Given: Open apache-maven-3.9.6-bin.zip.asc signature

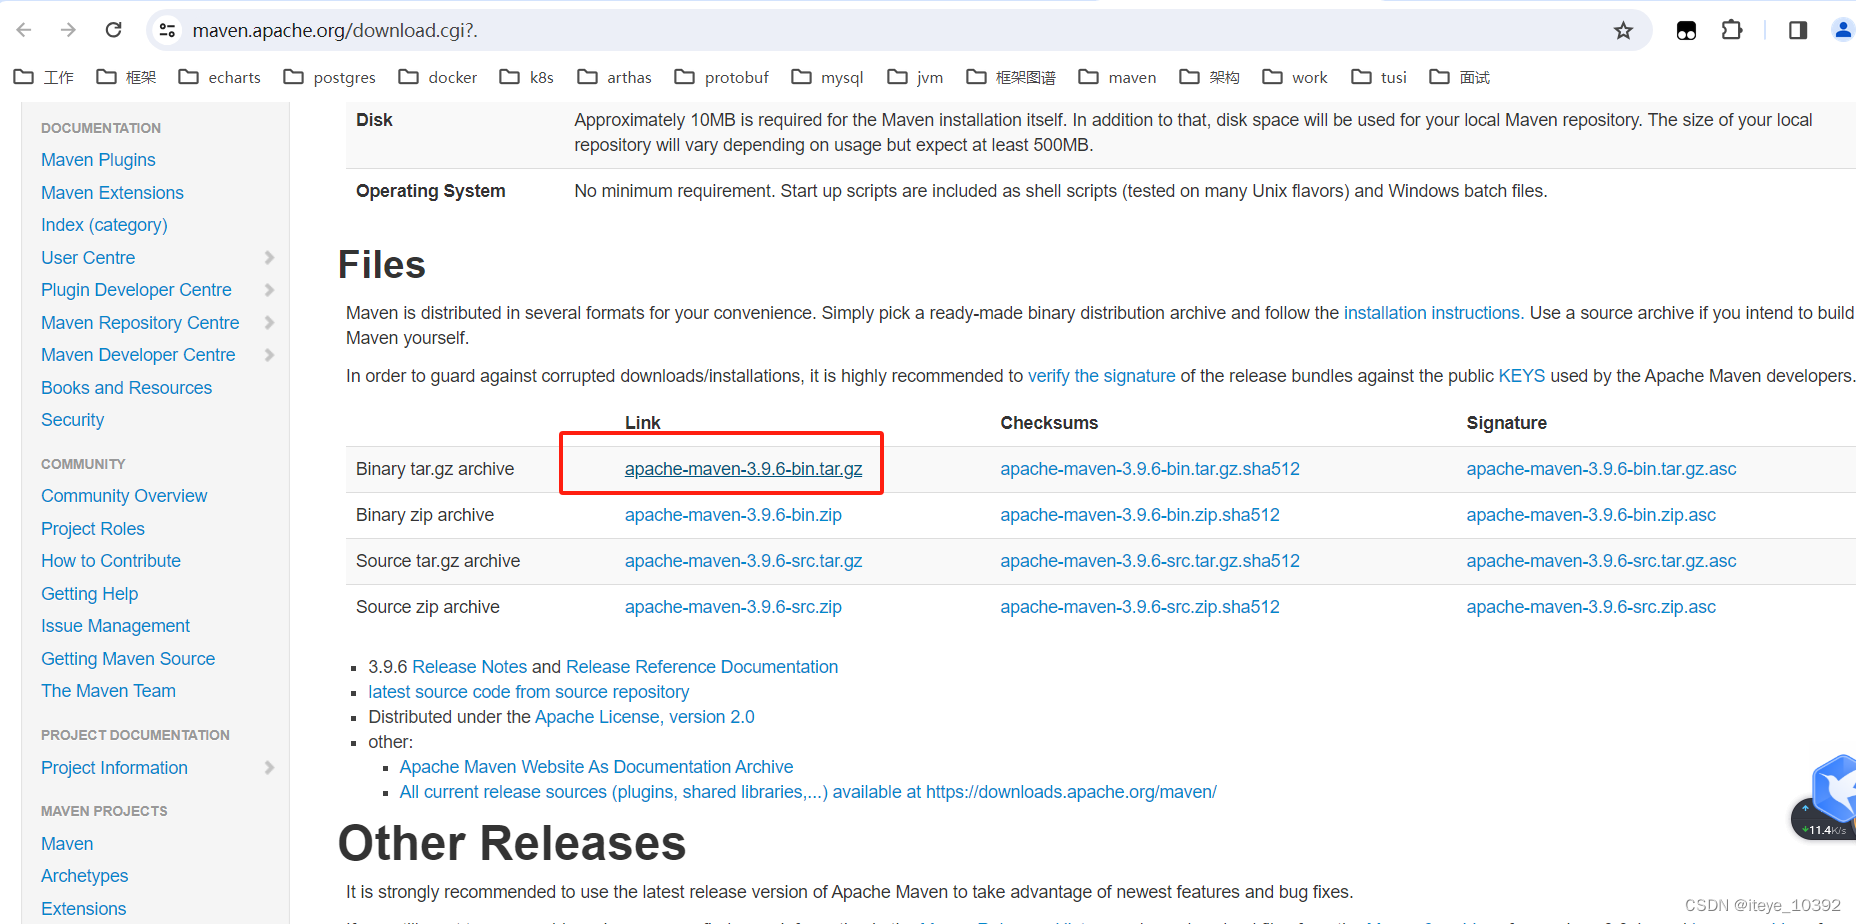Looking at the screenshot, I should point(1591,515).
